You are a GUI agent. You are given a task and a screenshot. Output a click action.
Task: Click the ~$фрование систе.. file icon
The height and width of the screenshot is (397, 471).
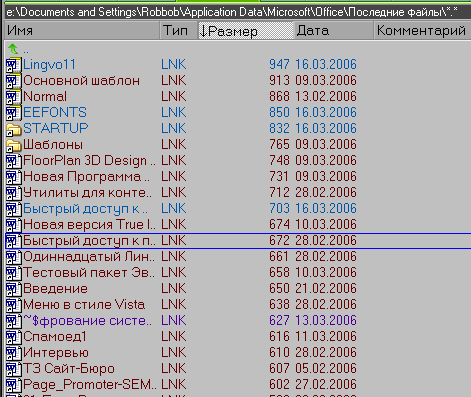coord(13,321)
